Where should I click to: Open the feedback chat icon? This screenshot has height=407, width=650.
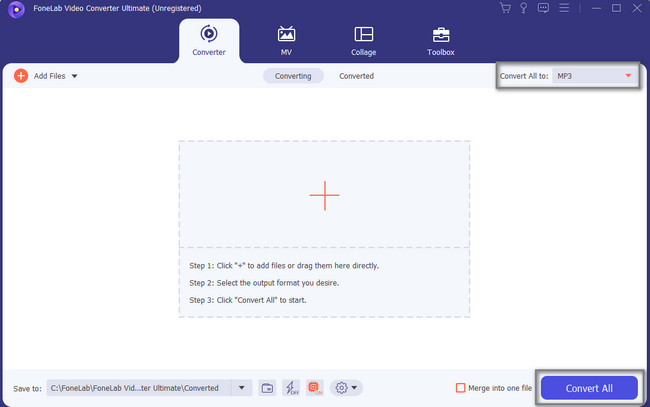(x=543, y=8)
